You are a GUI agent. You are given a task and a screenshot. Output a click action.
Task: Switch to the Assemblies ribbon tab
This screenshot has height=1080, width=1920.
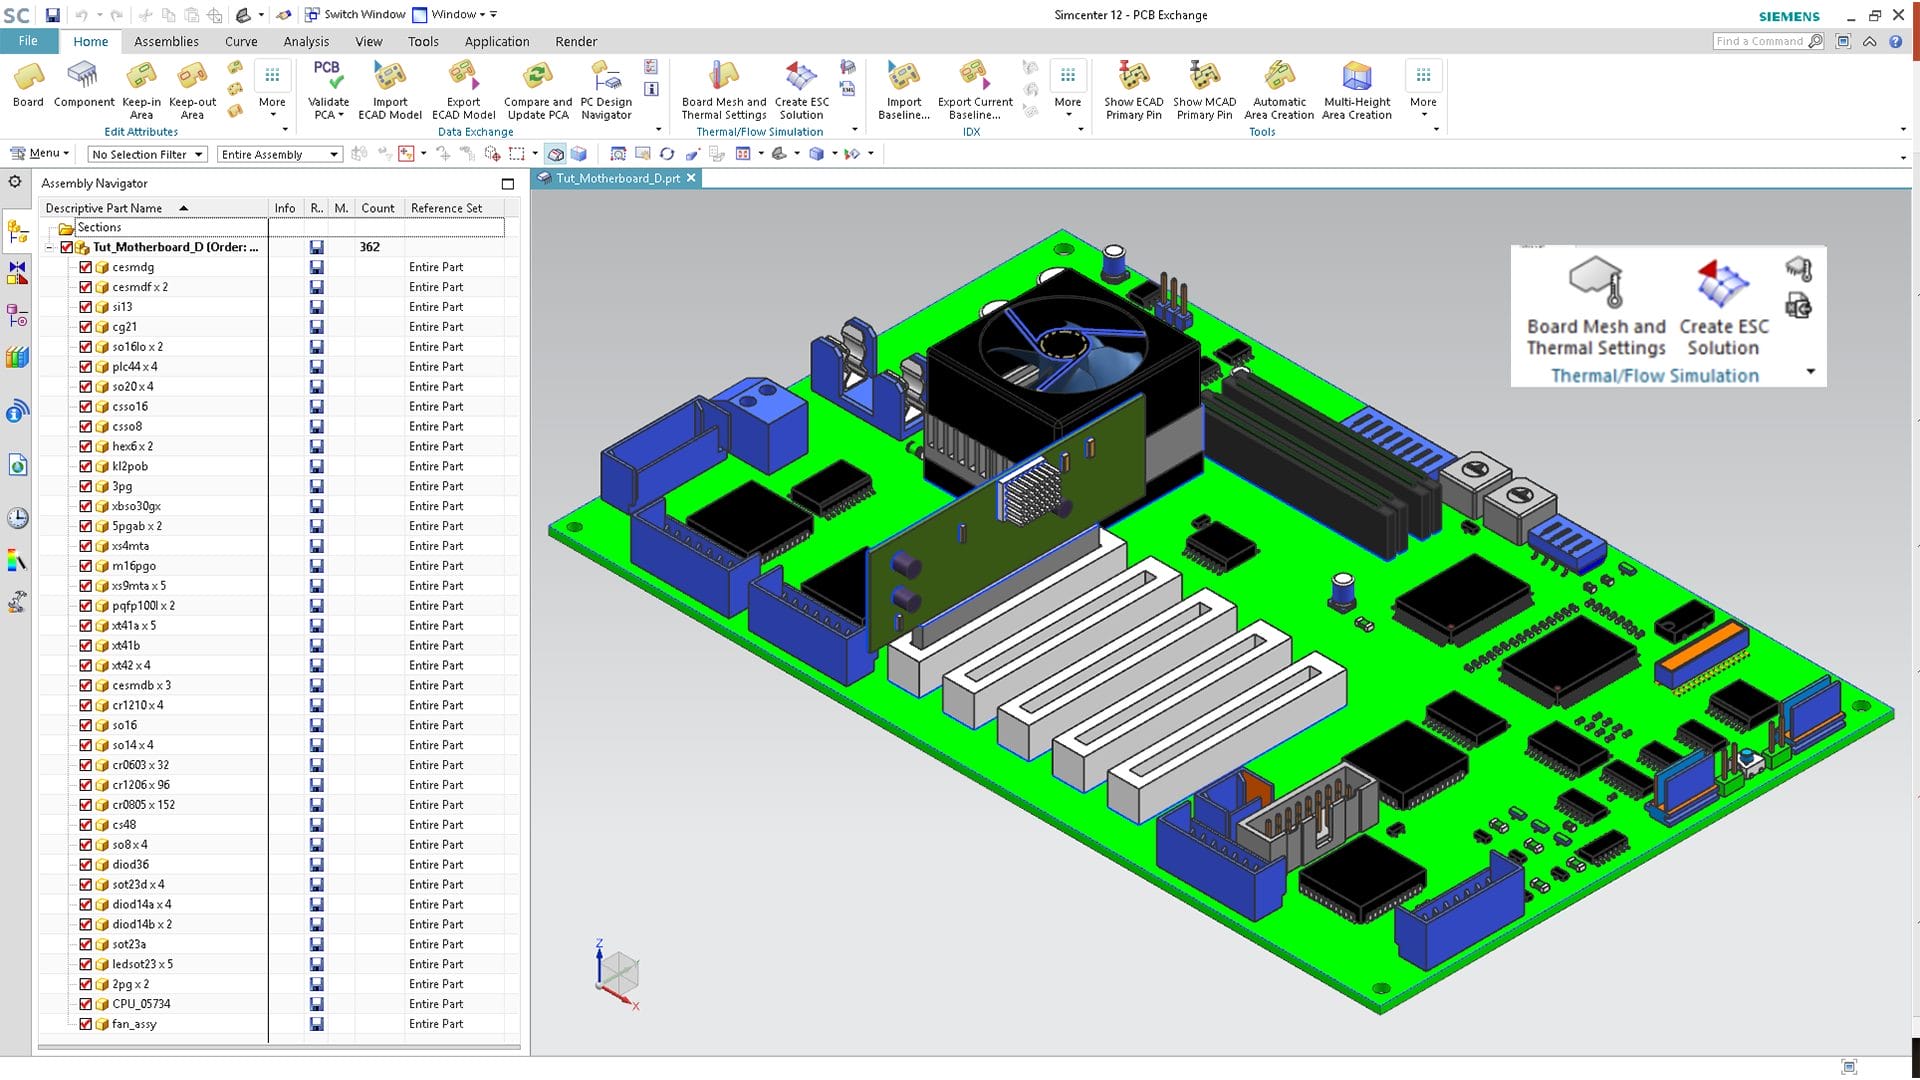[x=166, y=41]
